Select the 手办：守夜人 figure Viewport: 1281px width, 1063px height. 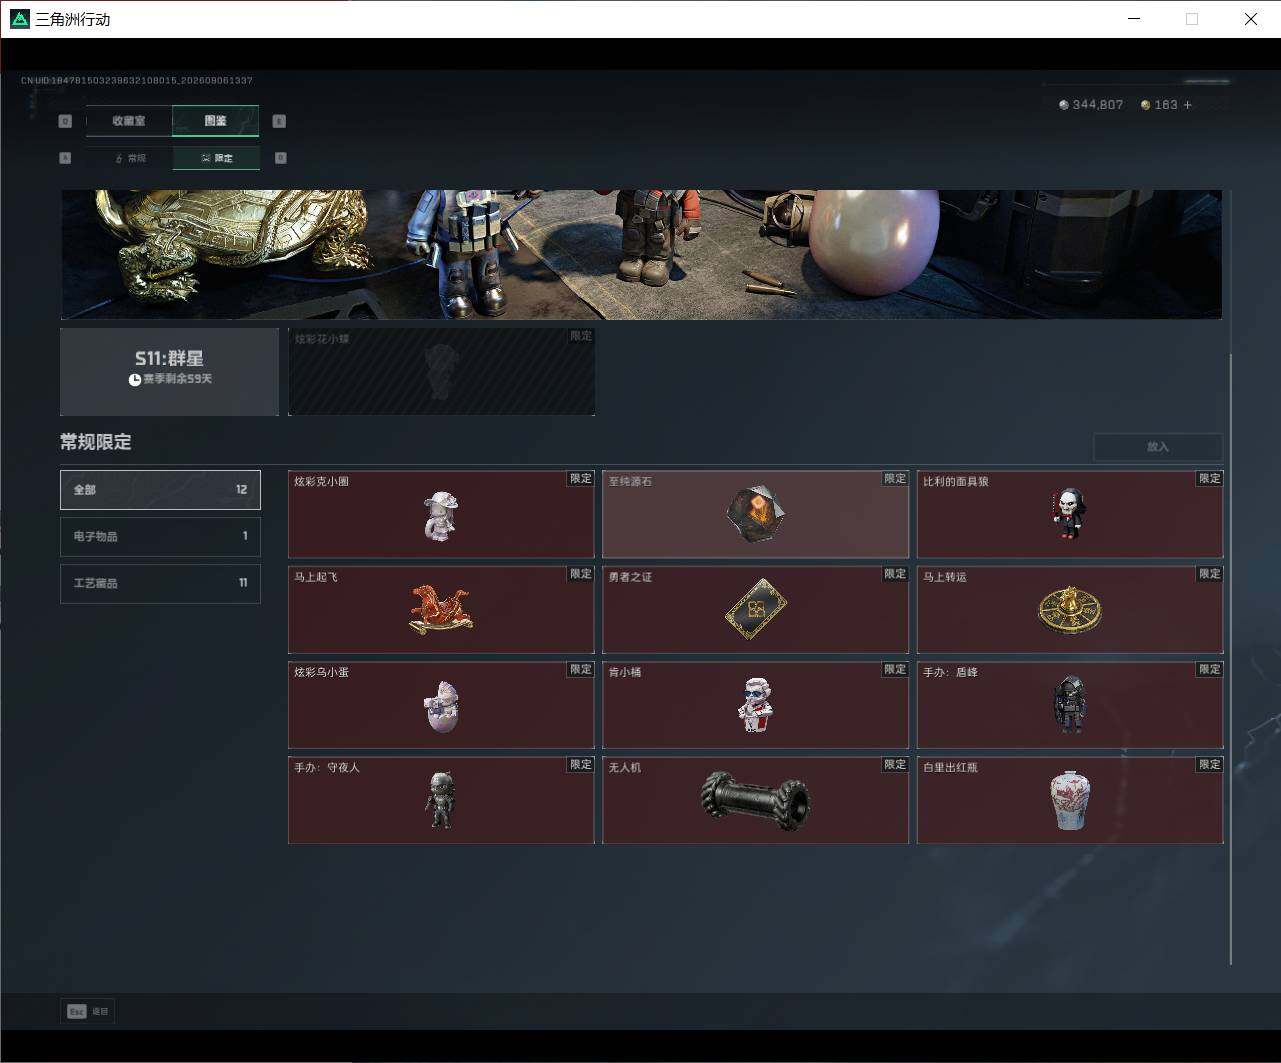click(441, 800)
